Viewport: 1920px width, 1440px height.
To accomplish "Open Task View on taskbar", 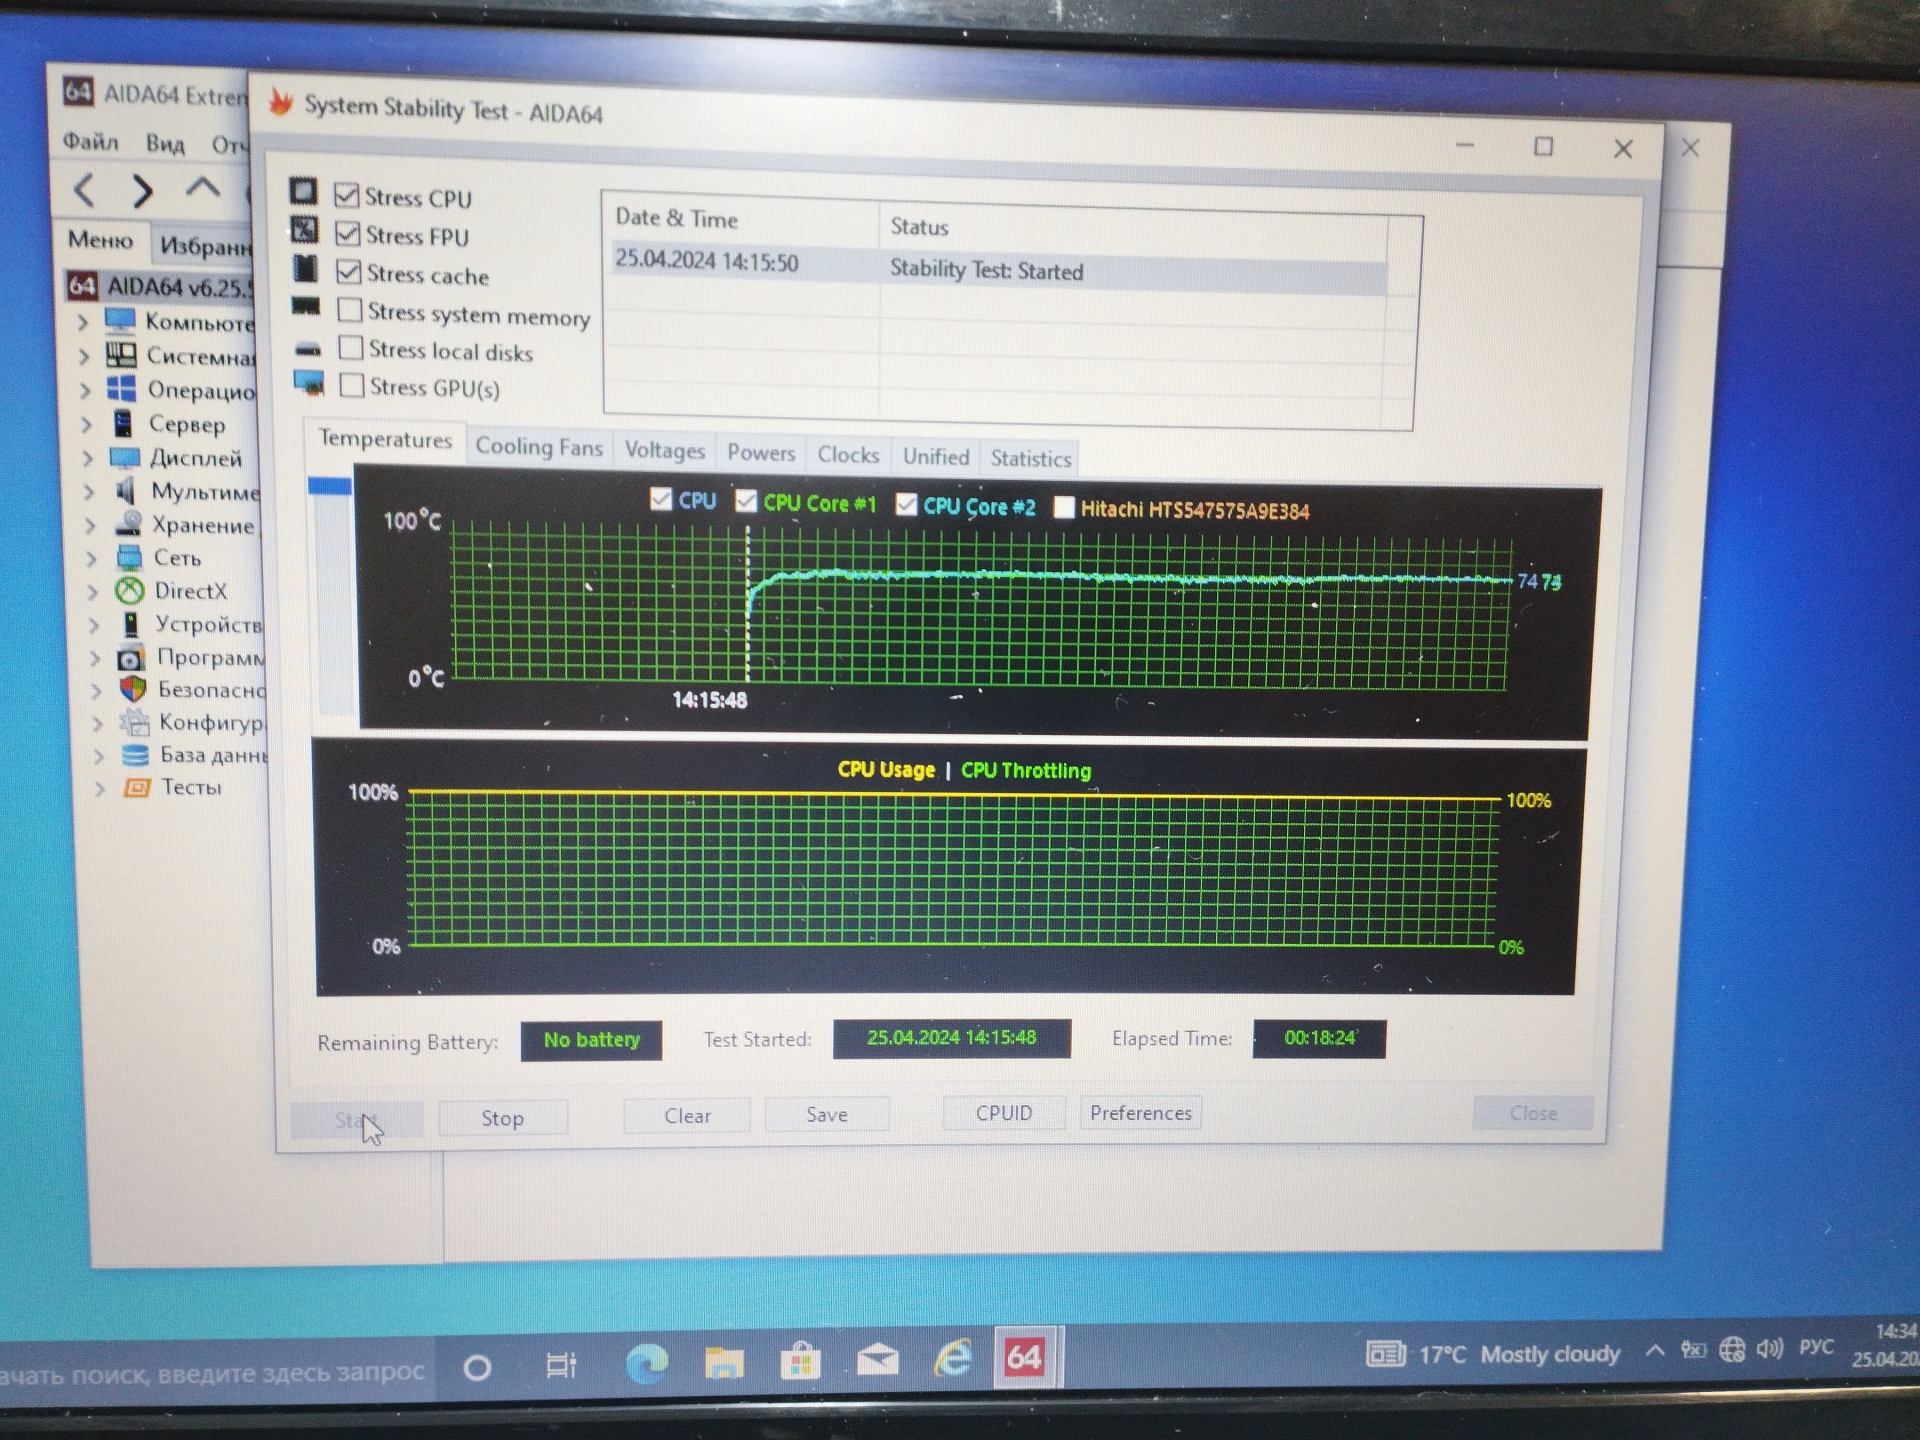I will point(561,1365).
